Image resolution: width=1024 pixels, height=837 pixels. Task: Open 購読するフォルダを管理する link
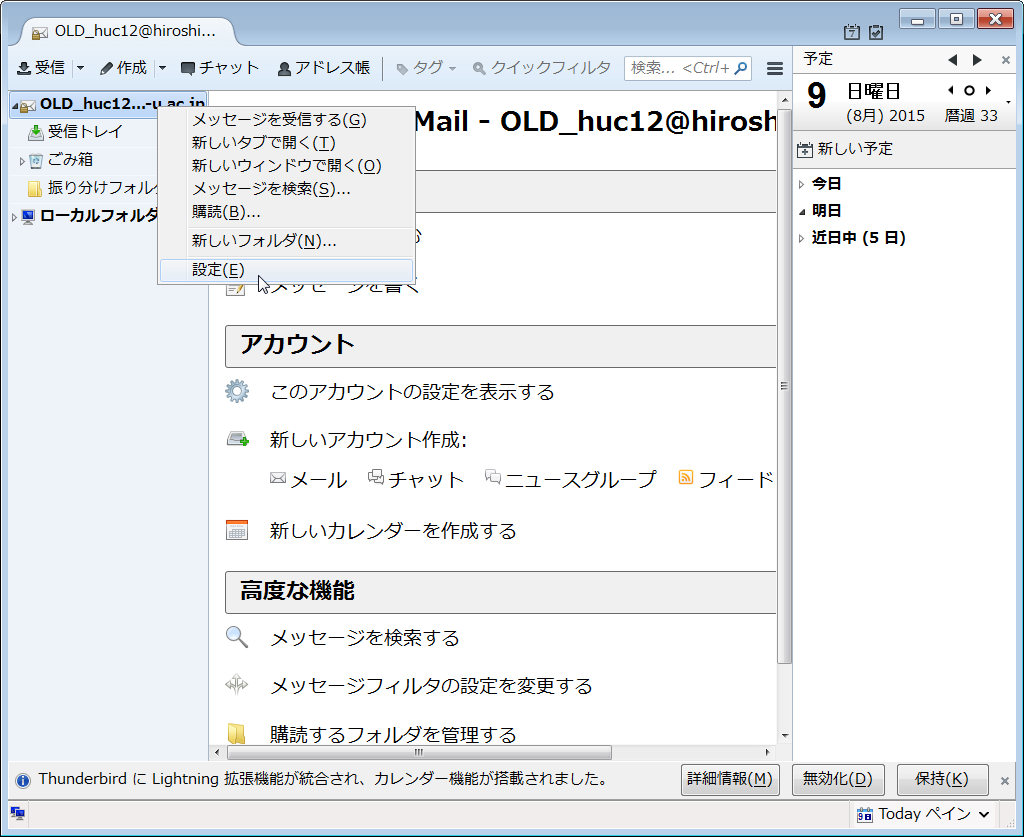coord(392,734)
